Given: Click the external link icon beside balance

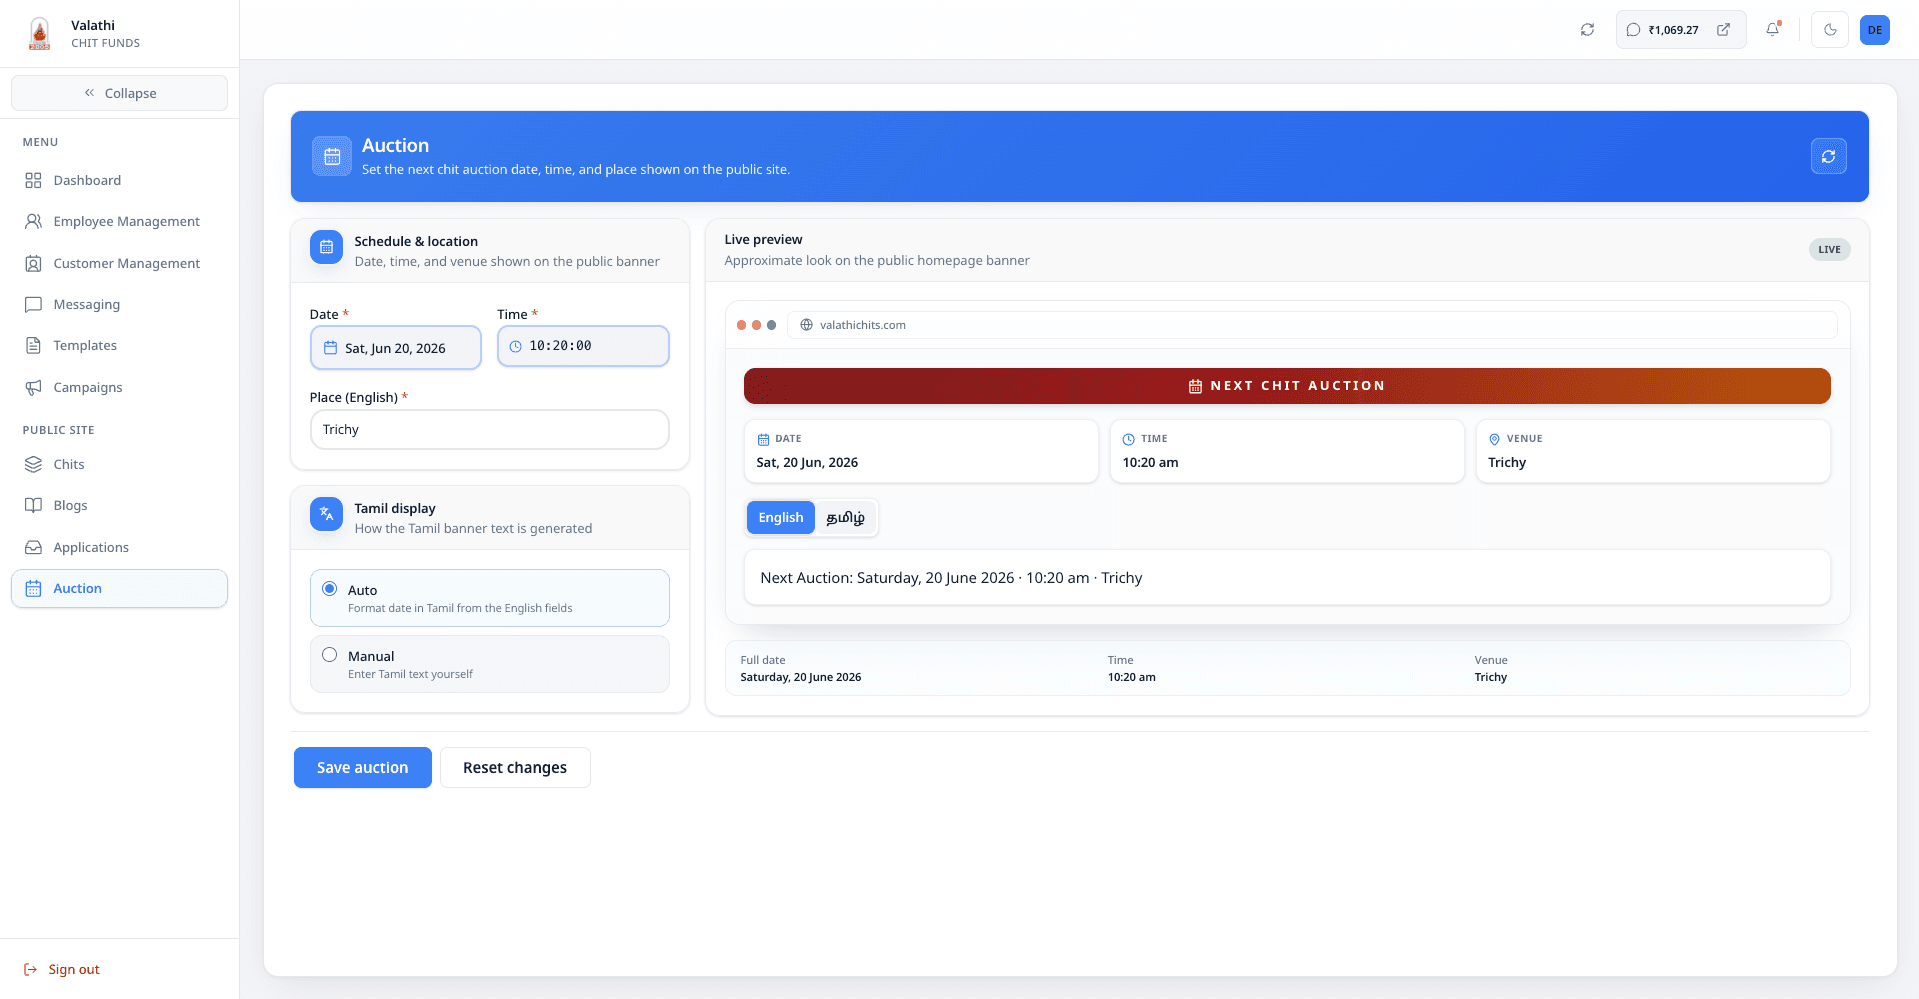Looking at the screenshot, I should coord(1723,30).
